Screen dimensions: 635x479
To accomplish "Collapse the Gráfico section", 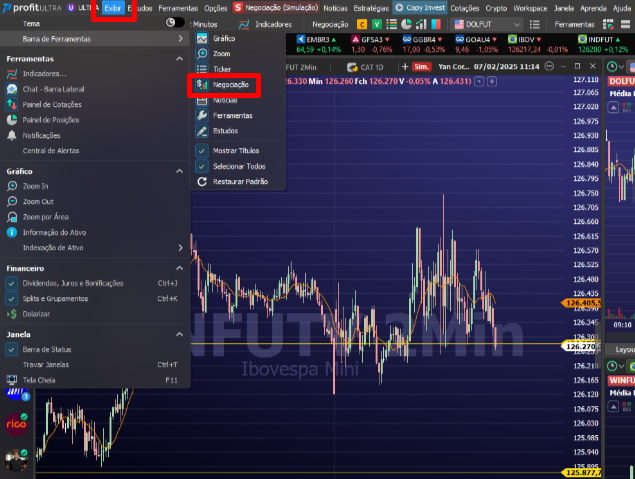I will coord(179,171).
